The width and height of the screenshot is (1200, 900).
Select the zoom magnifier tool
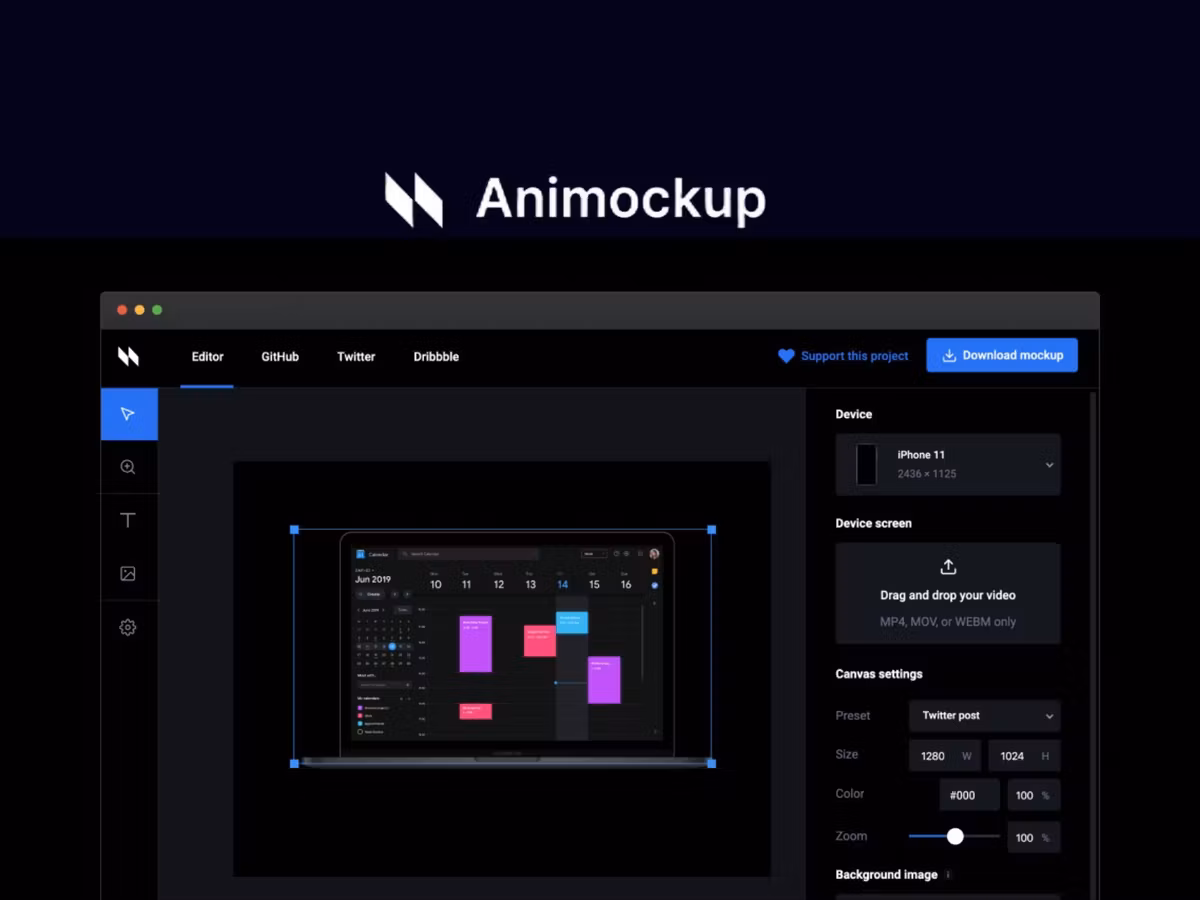coord(128,467)
